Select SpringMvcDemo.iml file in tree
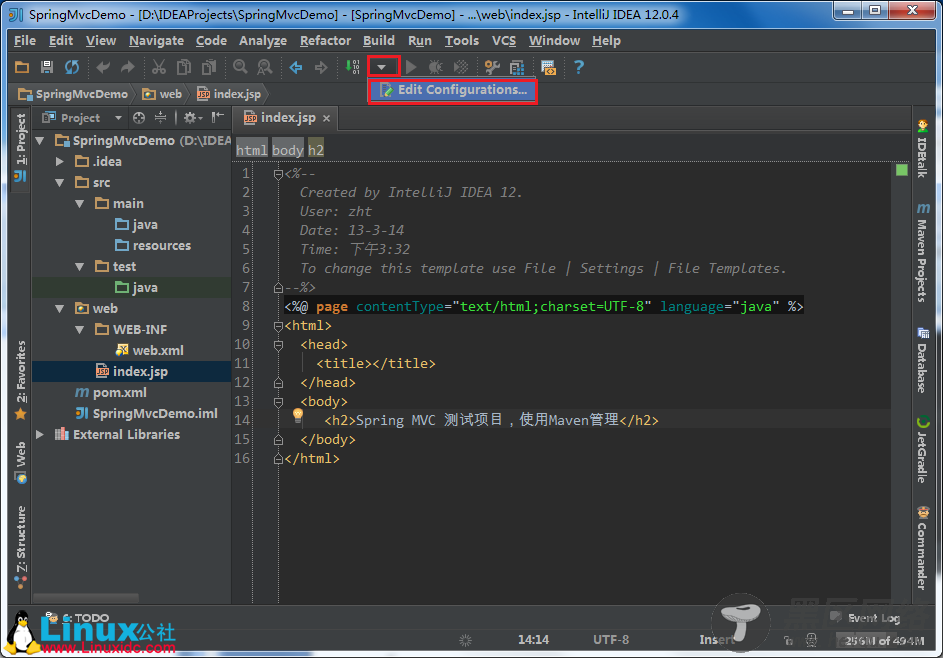The width and height of the screenshot is (943, 658). pyautogui.click(x=146, y=414)
